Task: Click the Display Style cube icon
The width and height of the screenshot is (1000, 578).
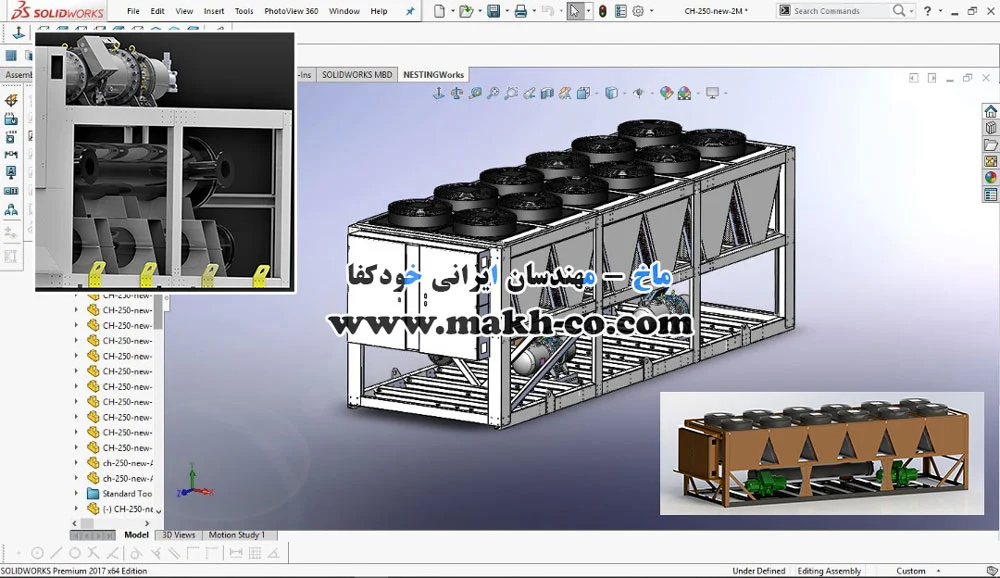Action: coord(611,93)
